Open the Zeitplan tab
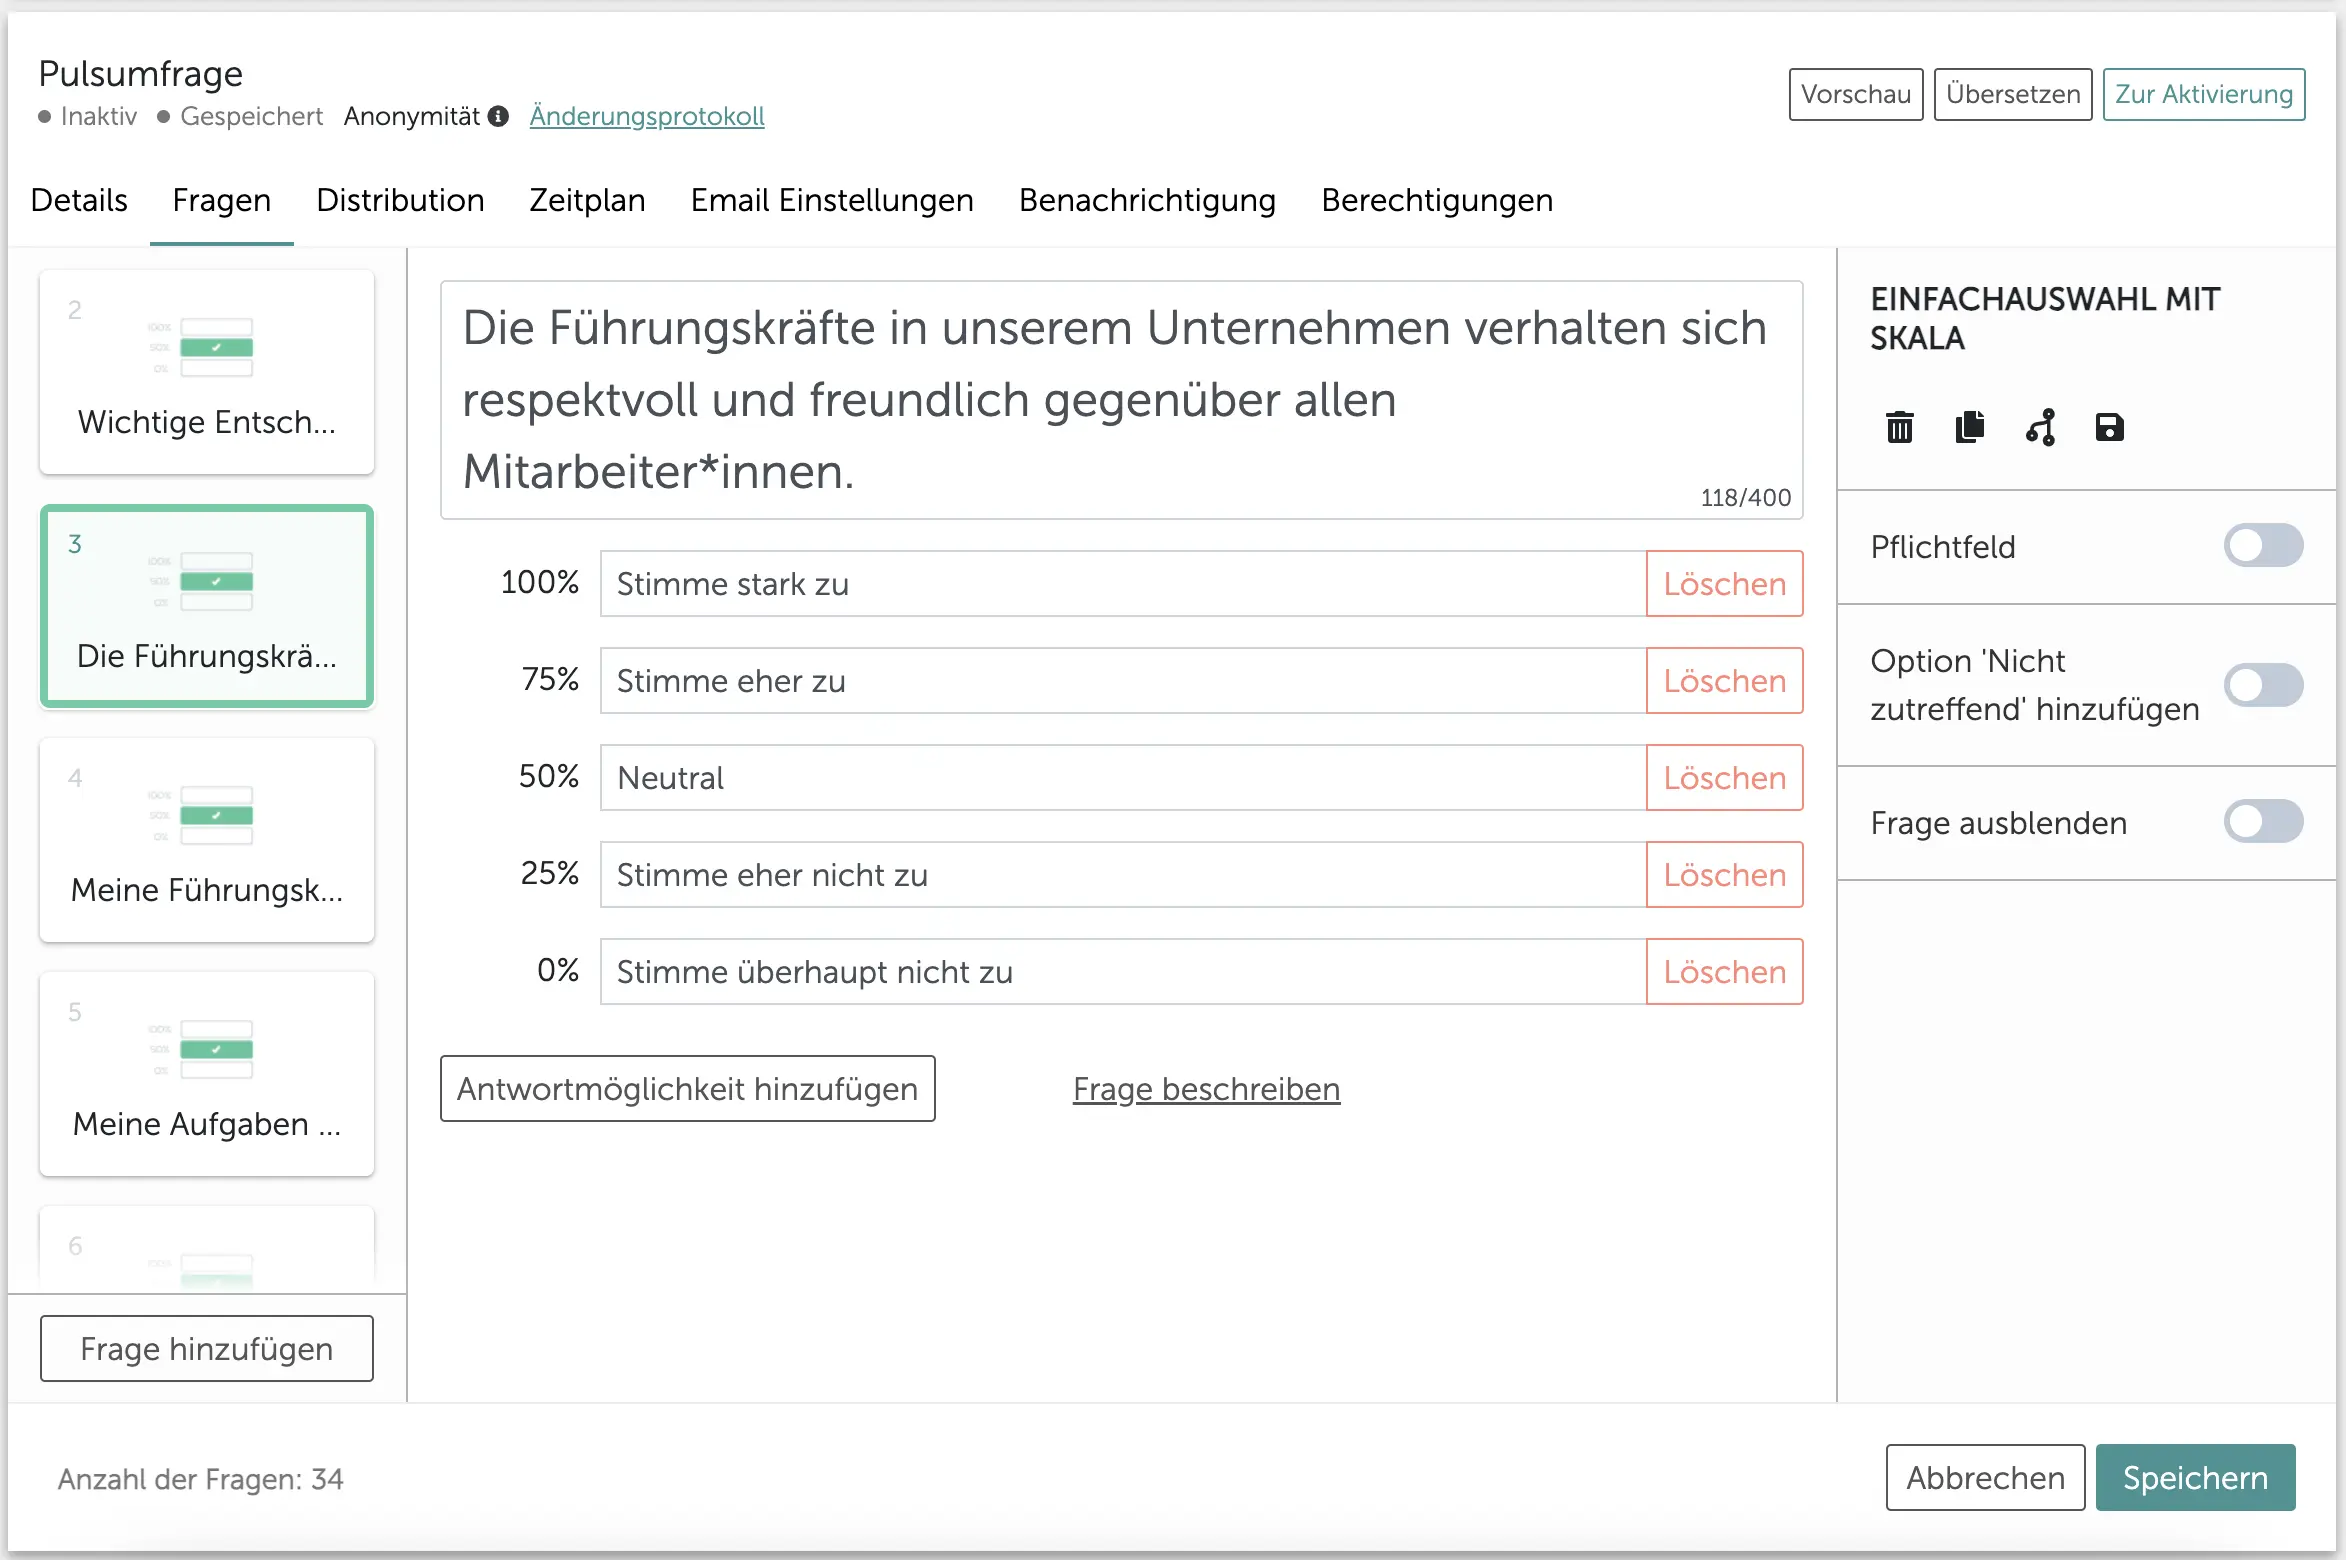This screenshot has width=2346, height=1560. [x=587, y=200]
